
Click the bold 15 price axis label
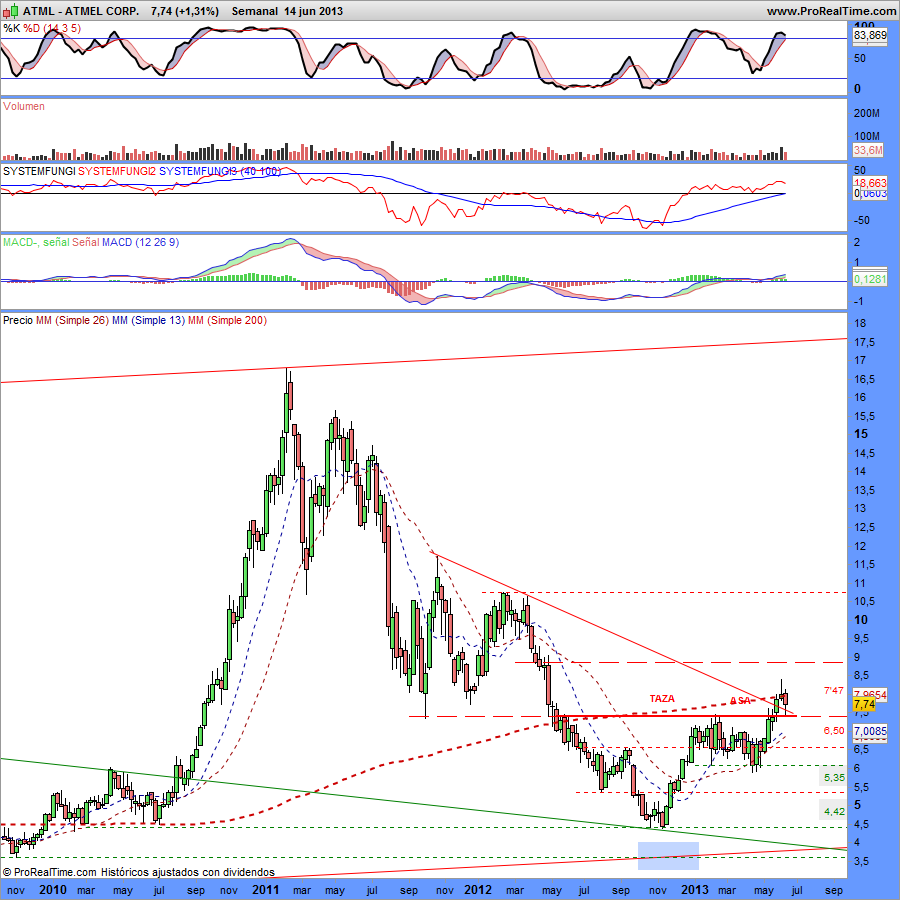coord(861,434)
